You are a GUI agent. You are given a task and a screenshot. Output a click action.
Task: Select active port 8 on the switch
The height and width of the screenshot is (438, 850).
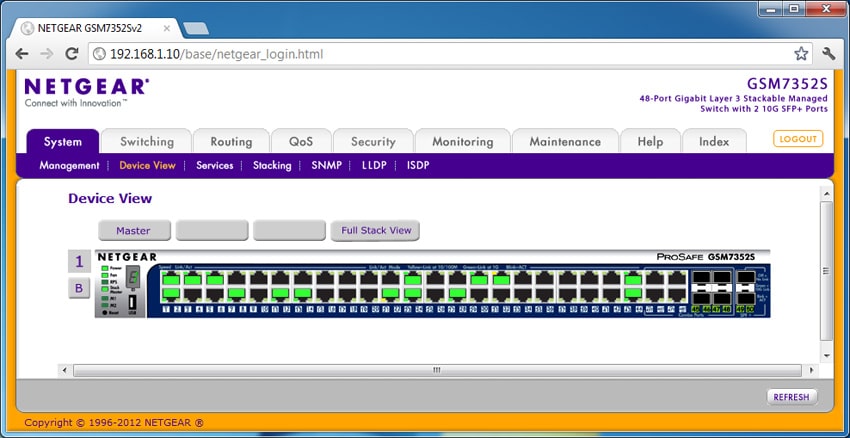tap(237, 294)
